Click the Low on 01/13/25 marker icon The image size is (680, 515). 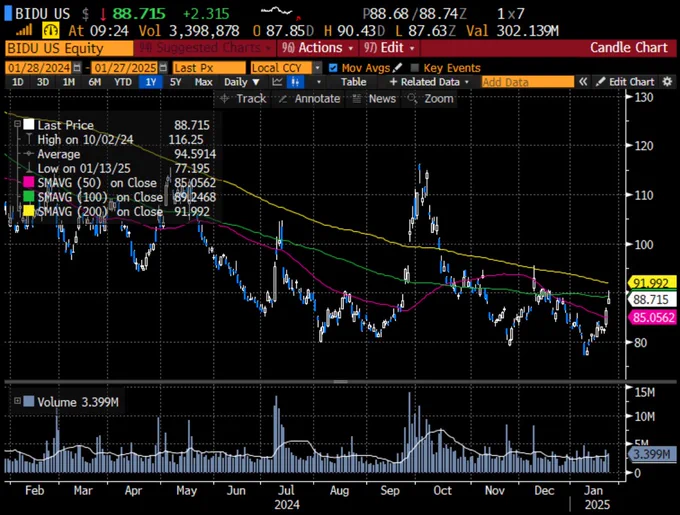click(x=29, y=168)
